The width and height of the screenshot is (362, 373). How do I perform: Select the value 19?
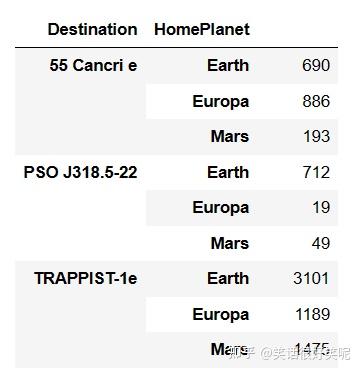321,208
